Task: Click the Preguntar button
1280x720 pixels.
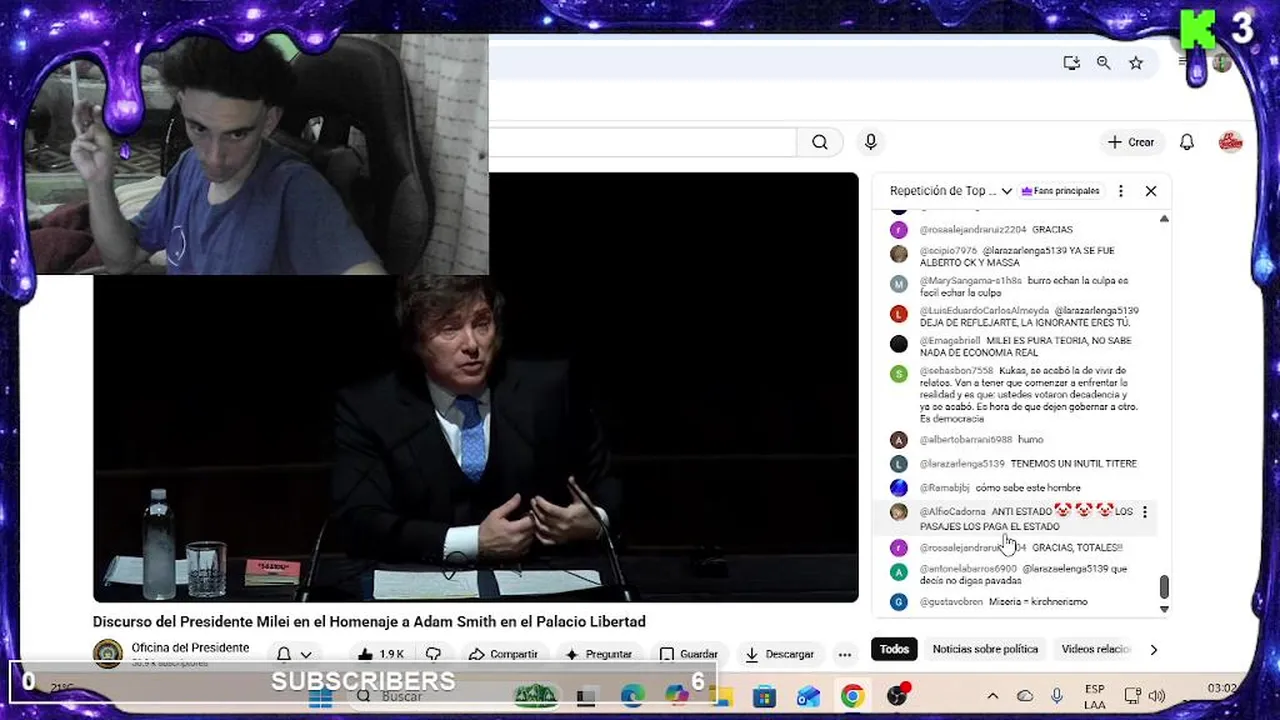Action: pos(598,654)
